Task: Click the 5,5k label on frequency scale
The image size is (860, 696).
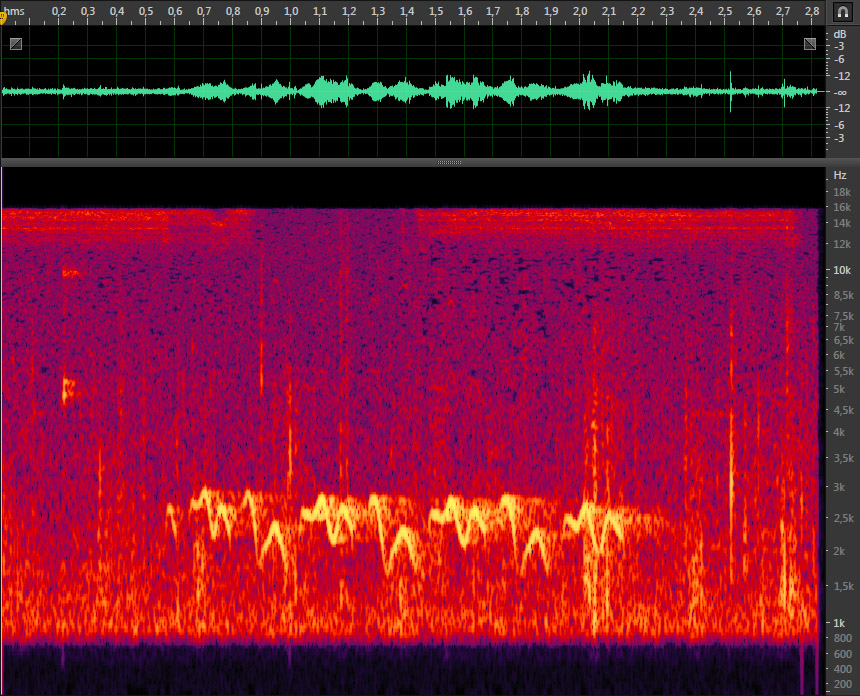Action: tap(844, 371)
